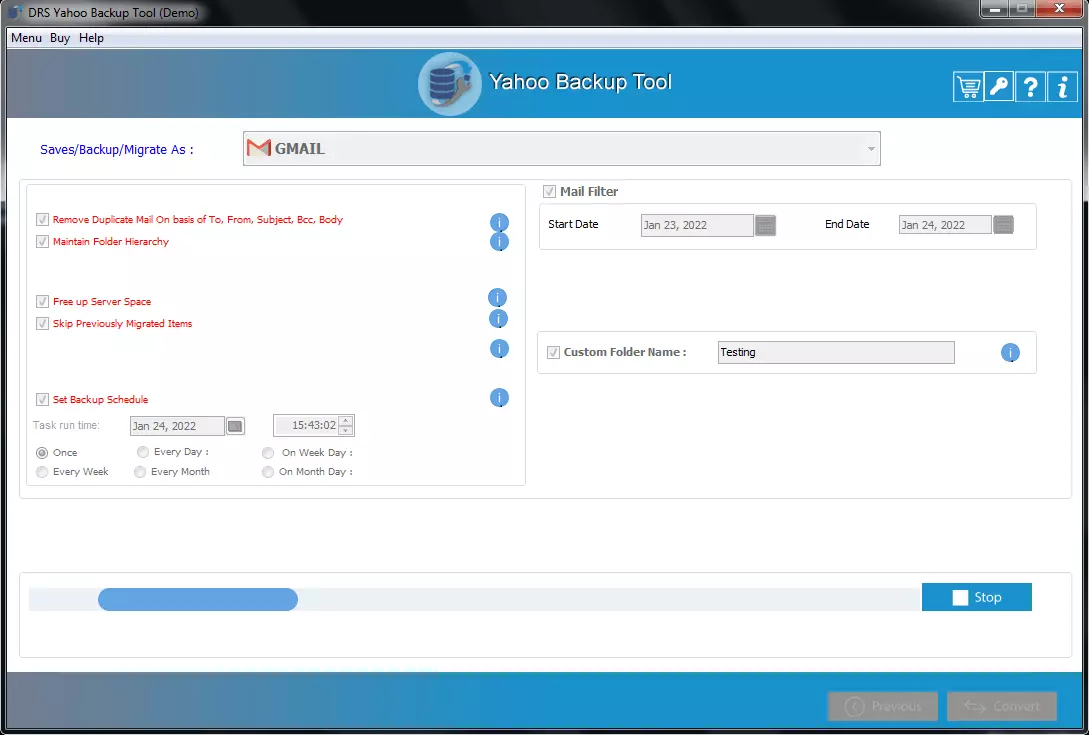Open the End Date calendar picker
The width and height of the screenshot is (1089, 735).
click(1004, 224)
